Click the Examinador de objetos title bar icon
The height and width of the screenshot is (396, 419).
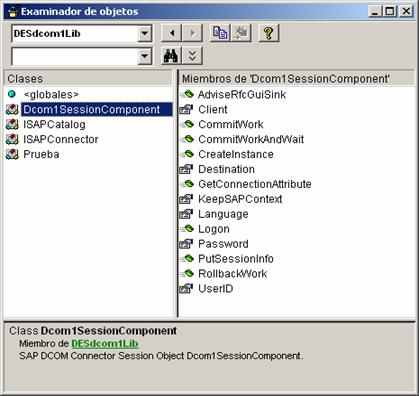pos(12,12)
